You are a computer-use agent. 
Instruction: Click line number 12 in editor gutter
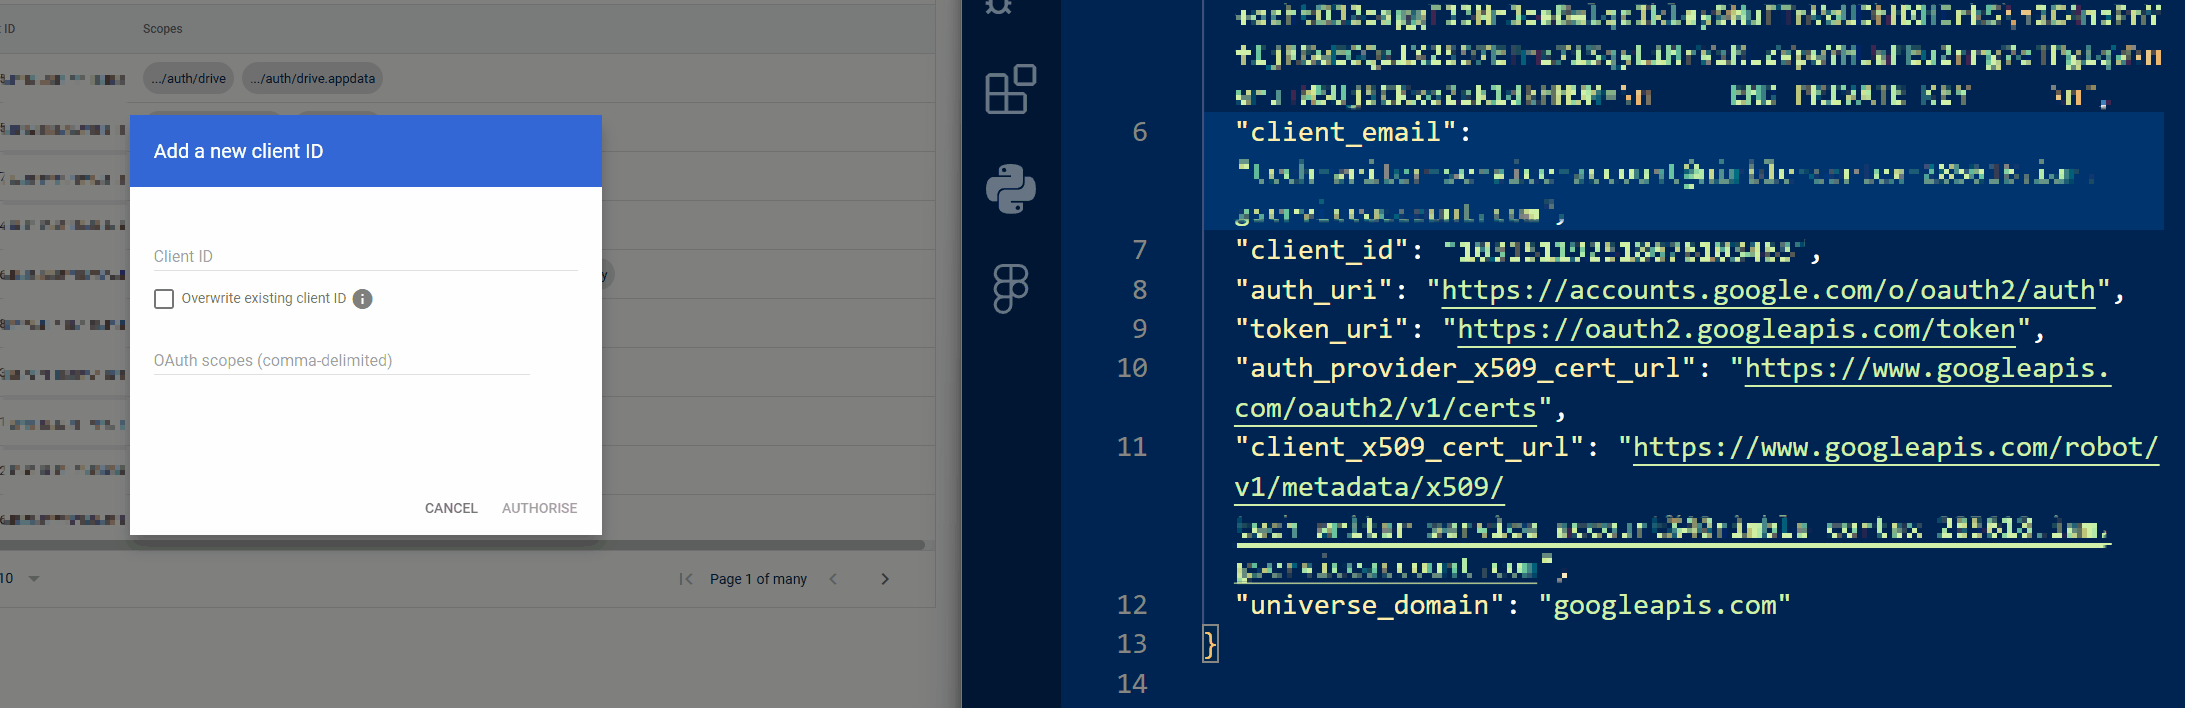pos(1132,605)
